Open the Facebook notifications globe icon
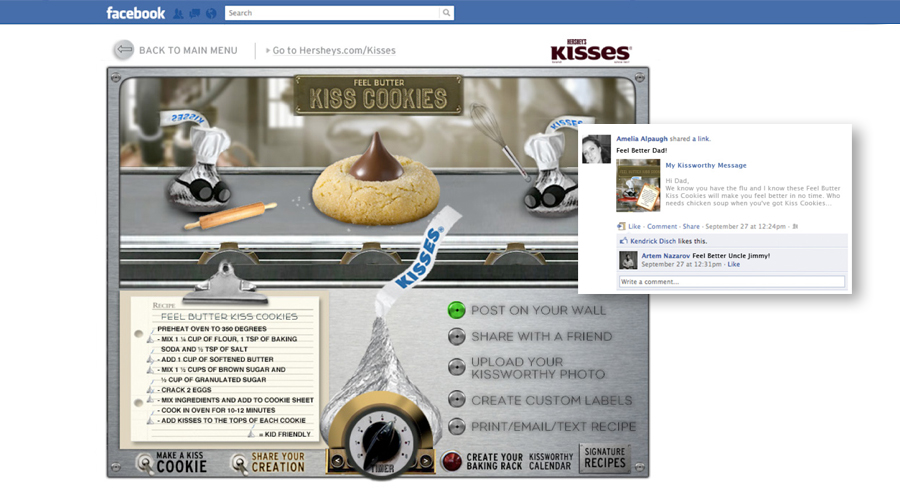The width and height of the screenshot is (900, 500). pos(211,13)
